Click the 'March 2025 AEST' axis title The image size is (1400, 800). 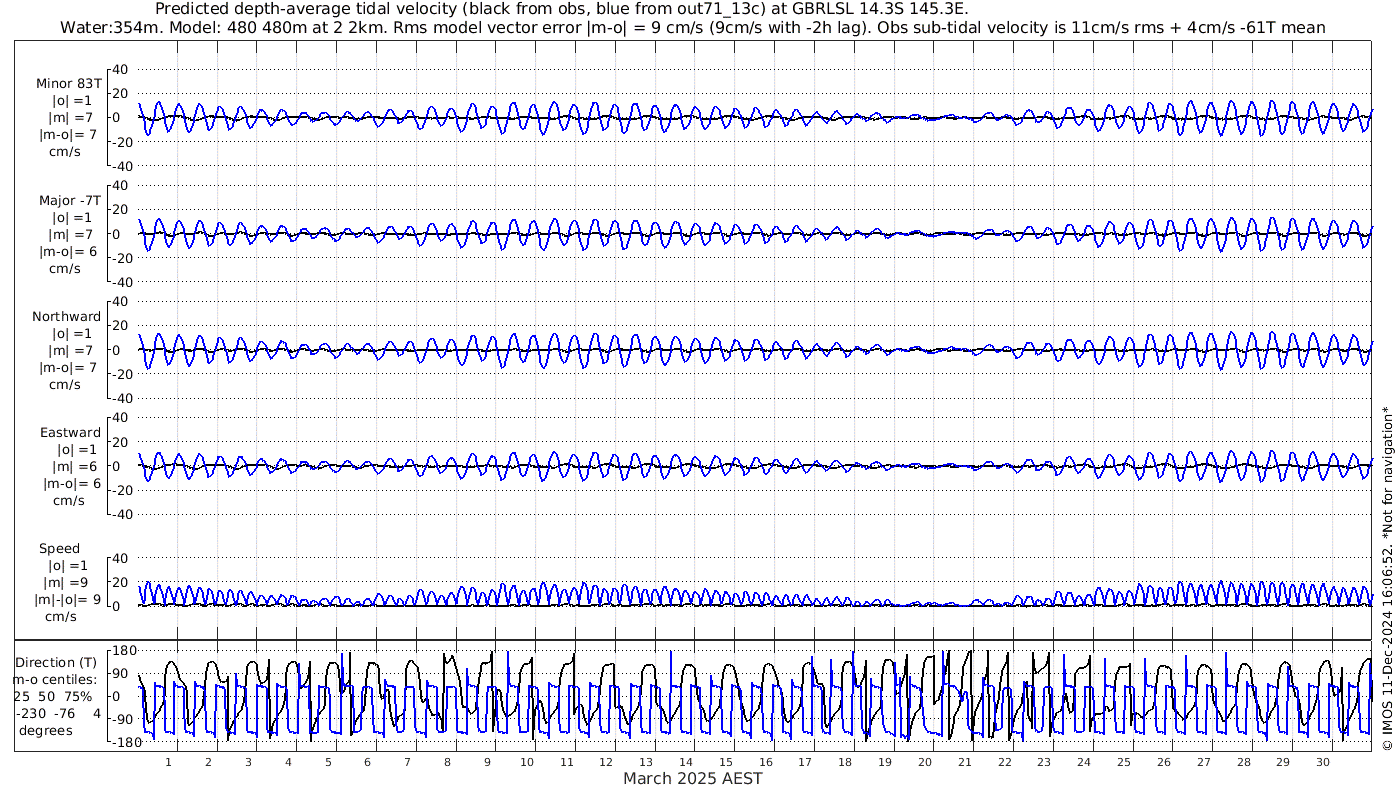tap(692, 778)
